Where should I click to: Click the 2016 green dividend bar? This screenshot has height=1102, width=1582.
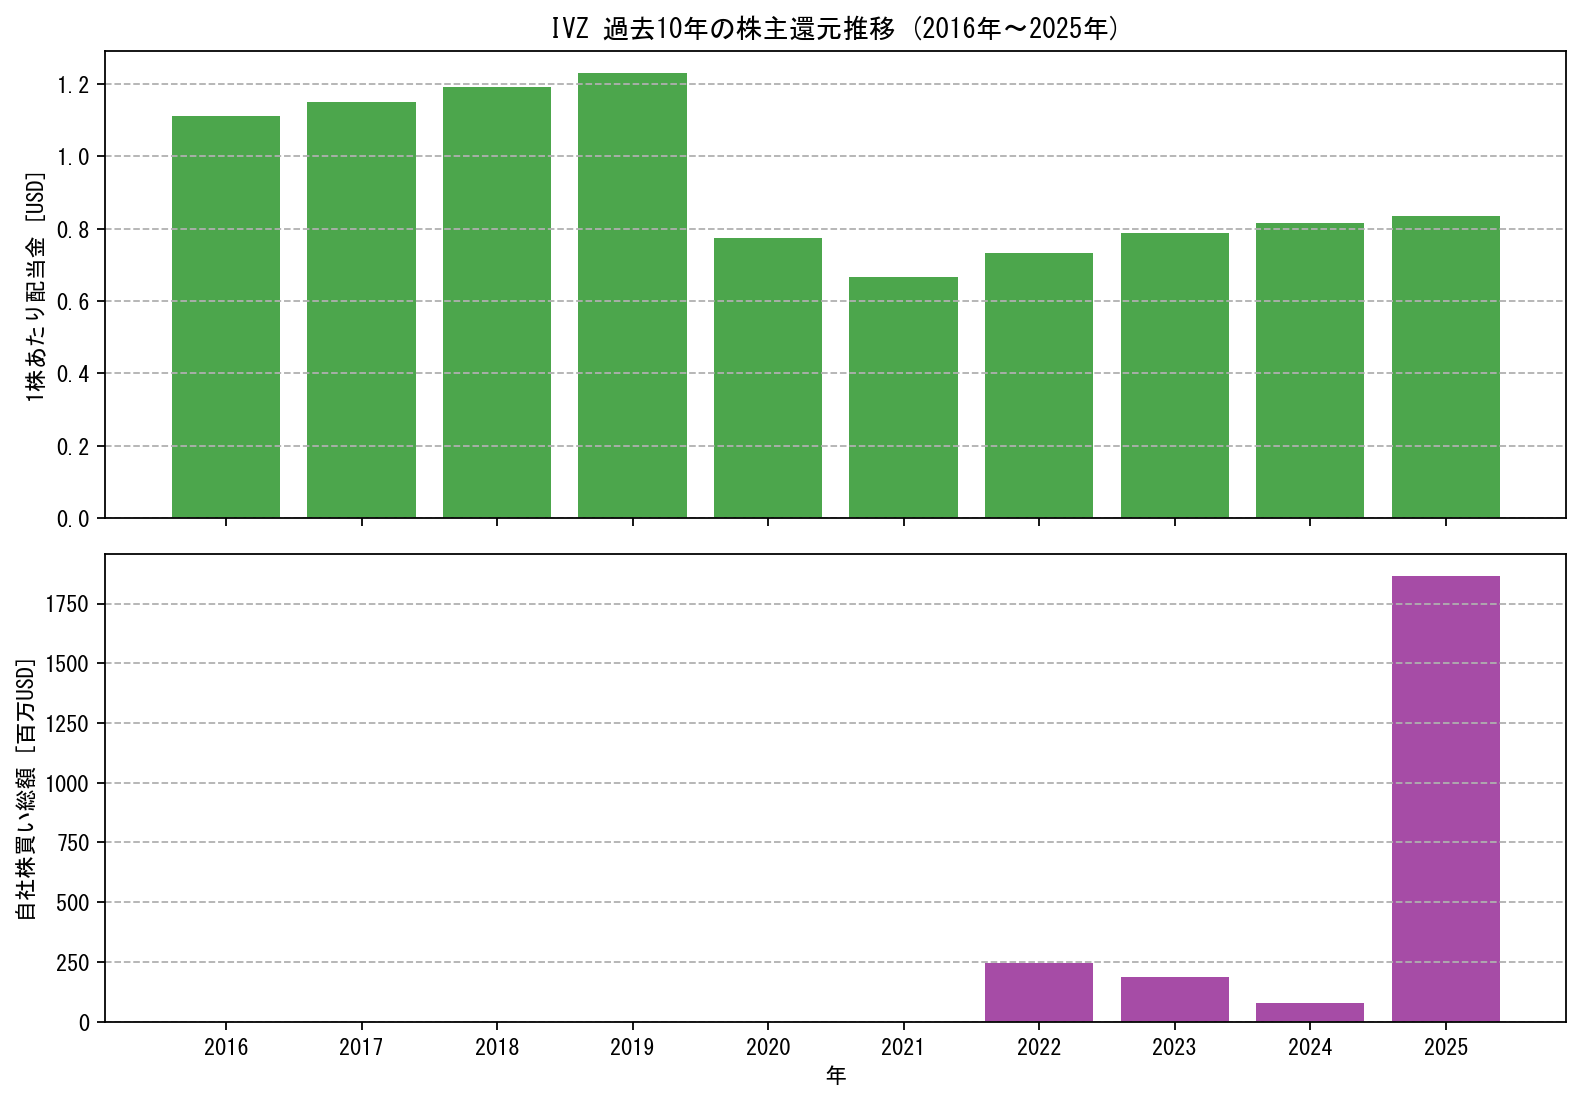pyautogui.click(x=226, y=317)
